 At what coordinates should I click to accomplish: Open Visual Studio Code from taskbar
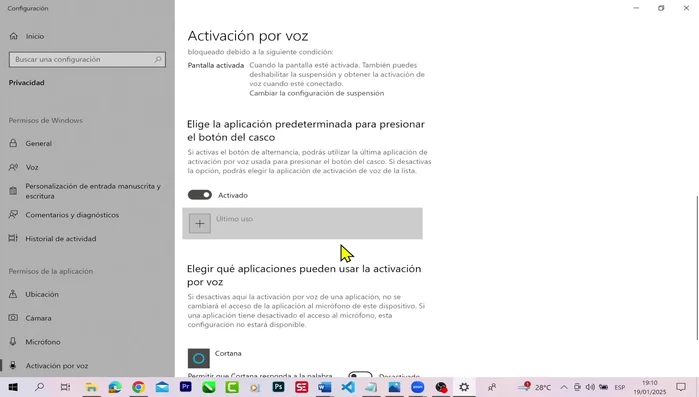point(348,387)
